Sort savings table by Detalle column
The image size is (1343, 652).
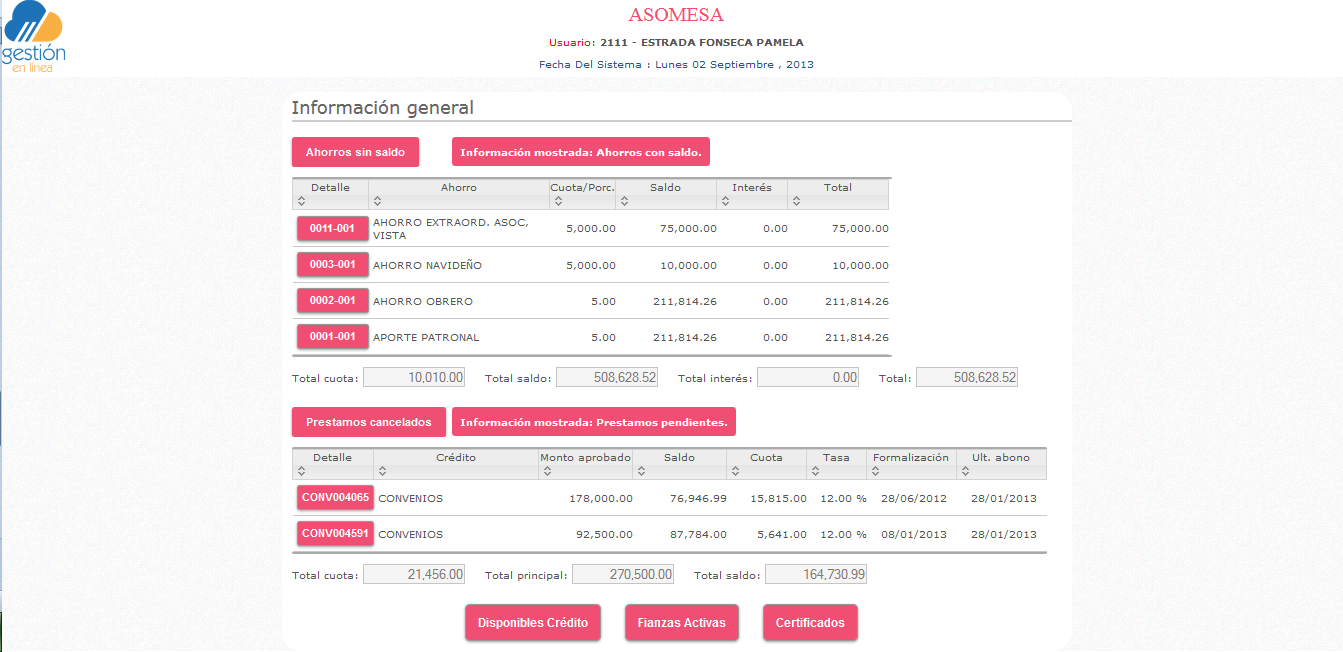(x=330, y=194)
